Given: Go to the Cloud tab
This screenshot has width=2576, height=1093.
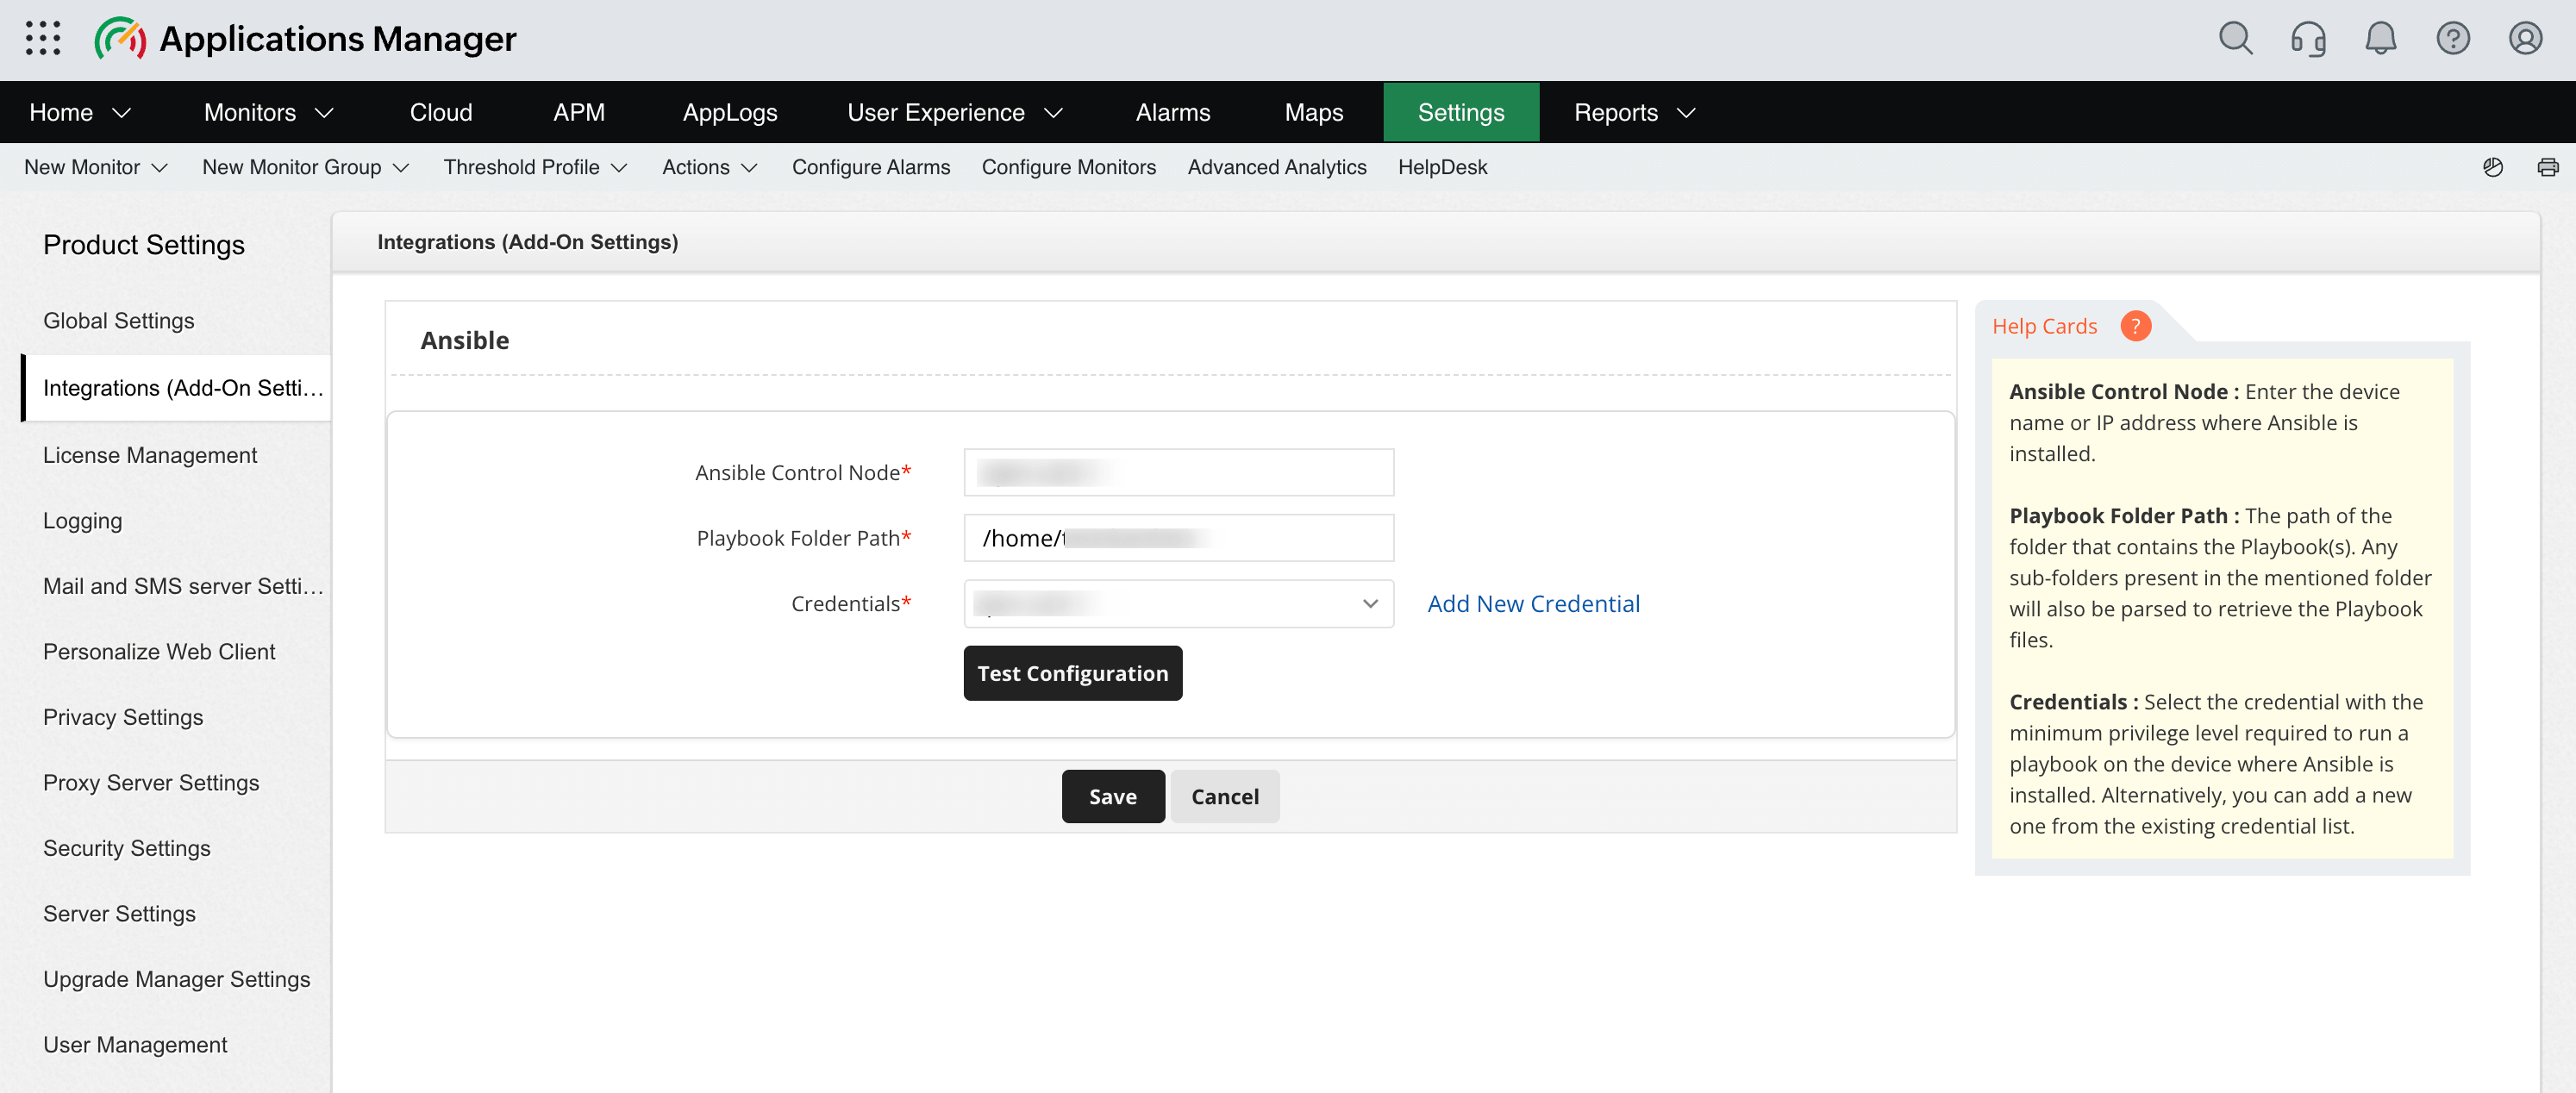Looking at the screenshot, I should click(441, 112).
